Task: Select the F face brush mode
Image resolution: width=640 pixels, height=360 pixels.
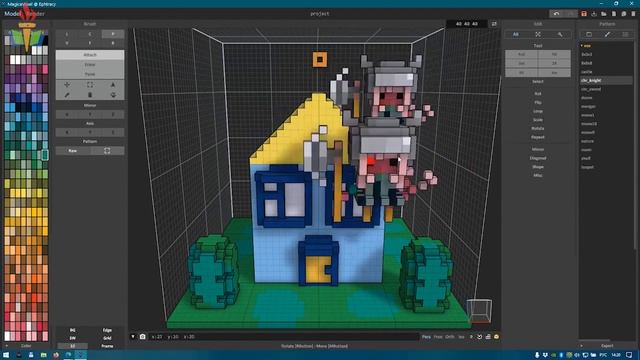Action: 90,43
